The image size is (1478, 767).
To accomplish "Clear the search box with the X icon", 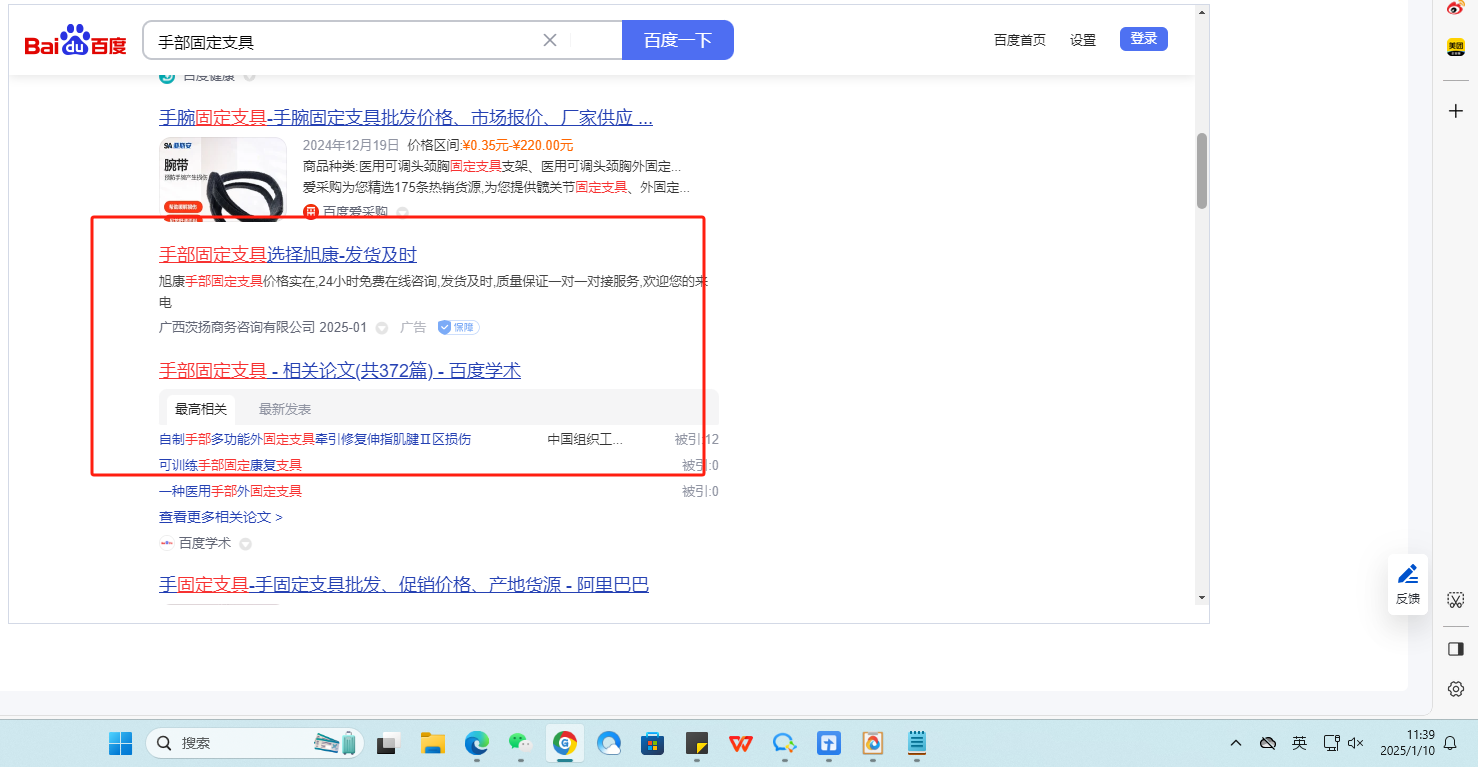I will point(549,40).
